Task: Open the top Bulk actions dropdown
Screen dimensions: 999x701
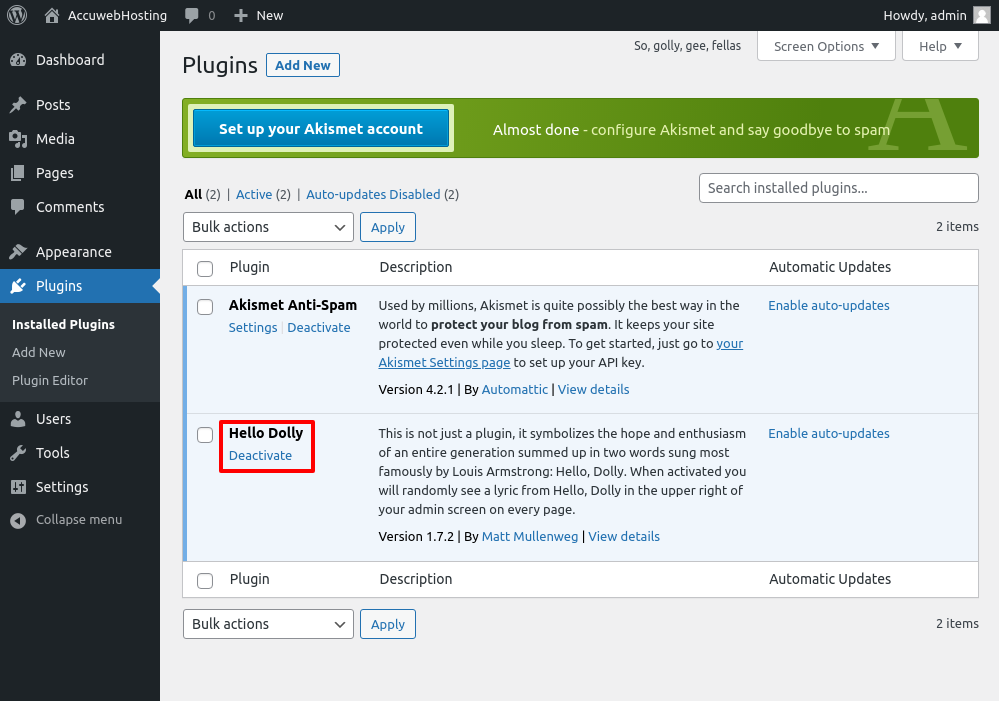Action: coord(268,227)
